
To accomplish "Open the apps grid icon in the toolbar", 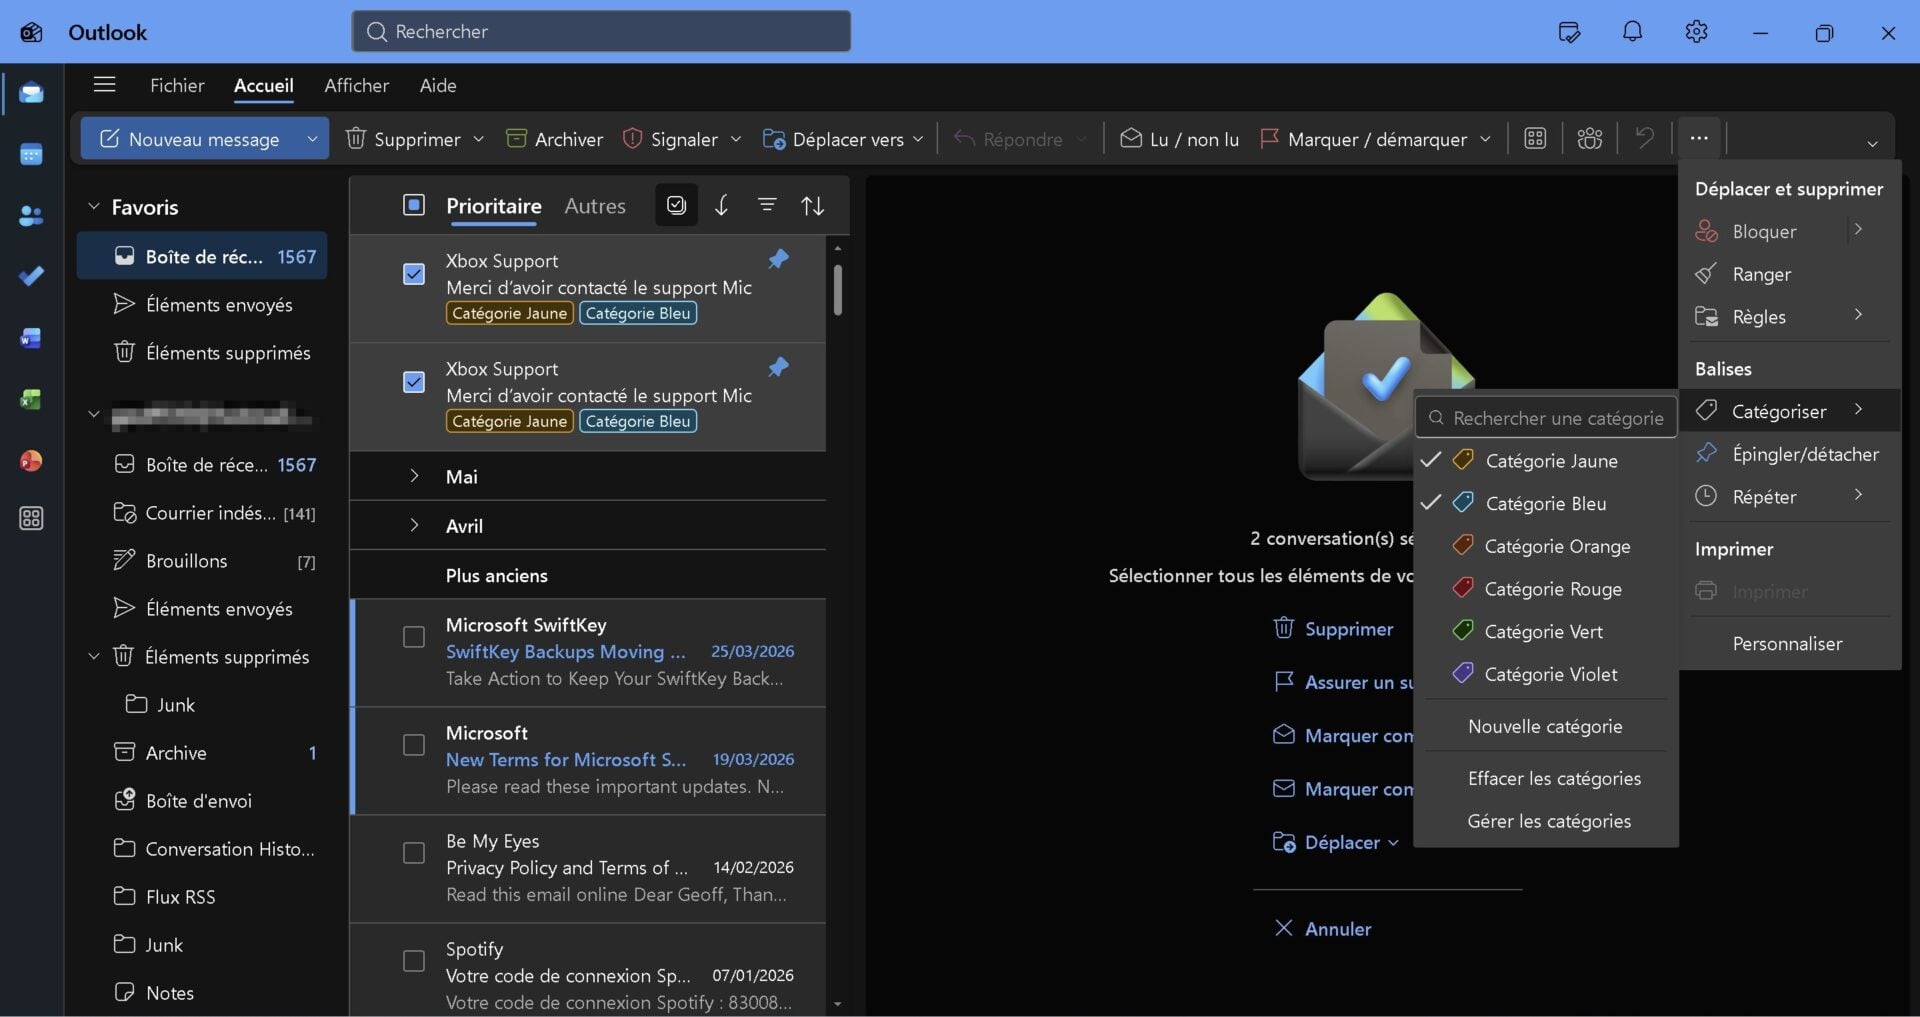I will pyautogui.click(x=1535, y=138).
